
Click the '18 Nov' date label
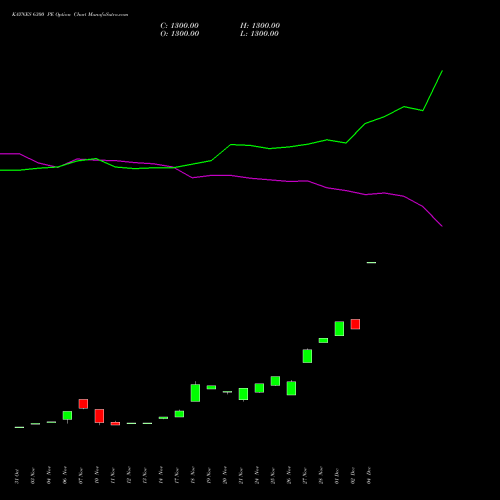(193, 476)
